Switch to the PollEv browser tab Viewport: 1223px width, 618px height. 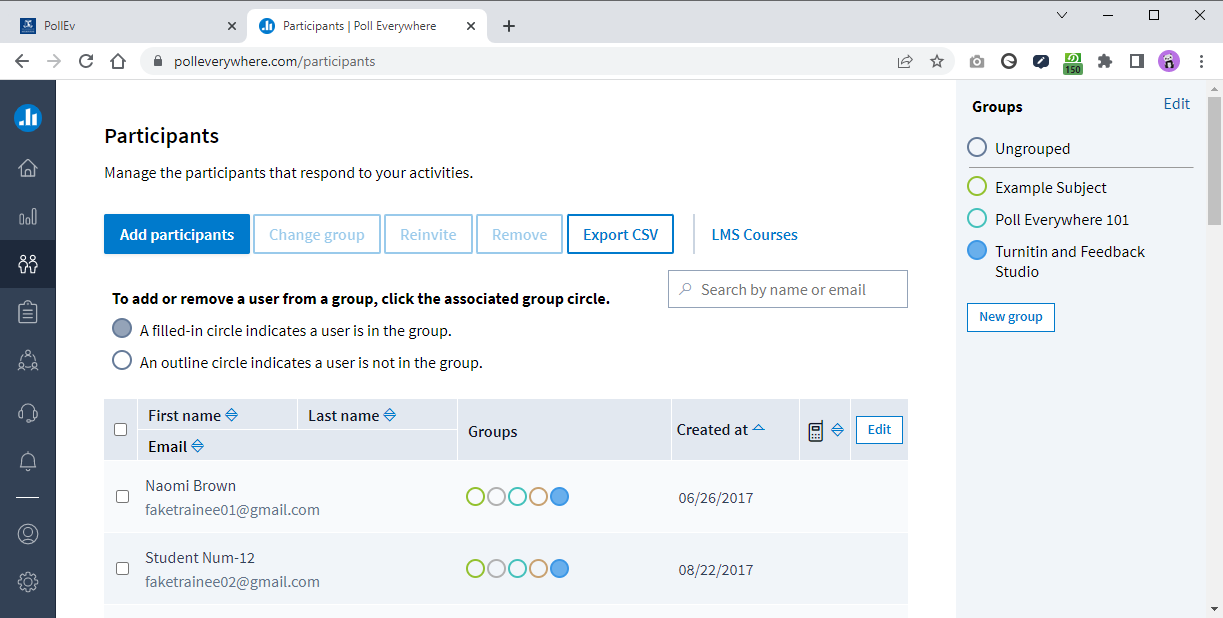click(127, 26)
